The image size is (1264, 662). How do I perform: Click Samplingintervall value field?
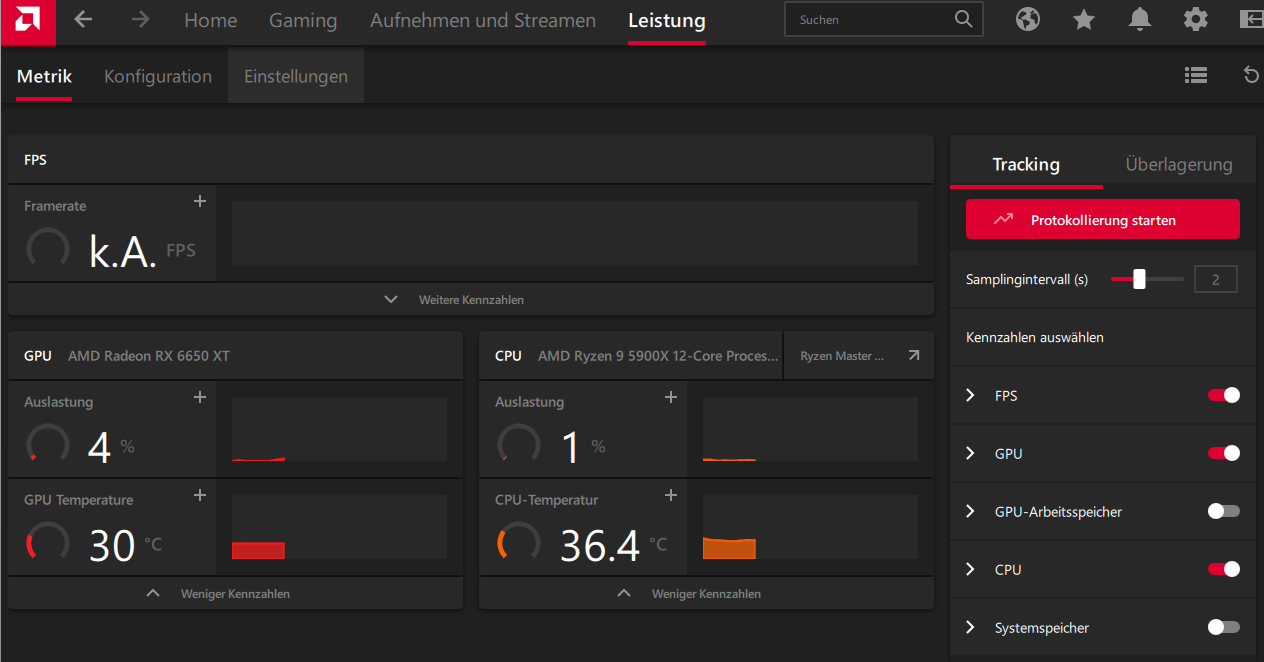click(1216, 280)
